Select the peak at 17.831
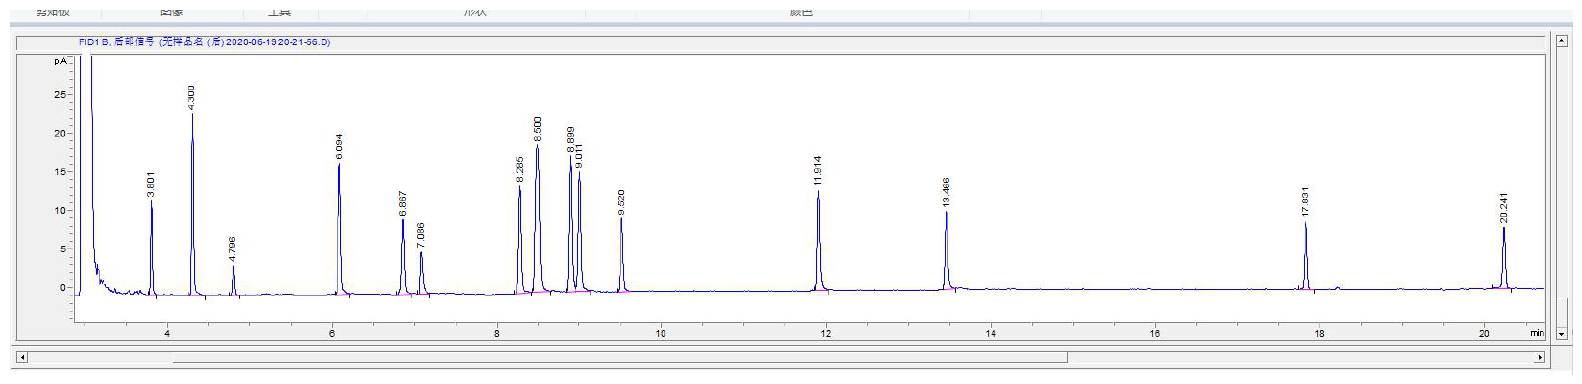 pyautogui.click(x=1306, y=255)
